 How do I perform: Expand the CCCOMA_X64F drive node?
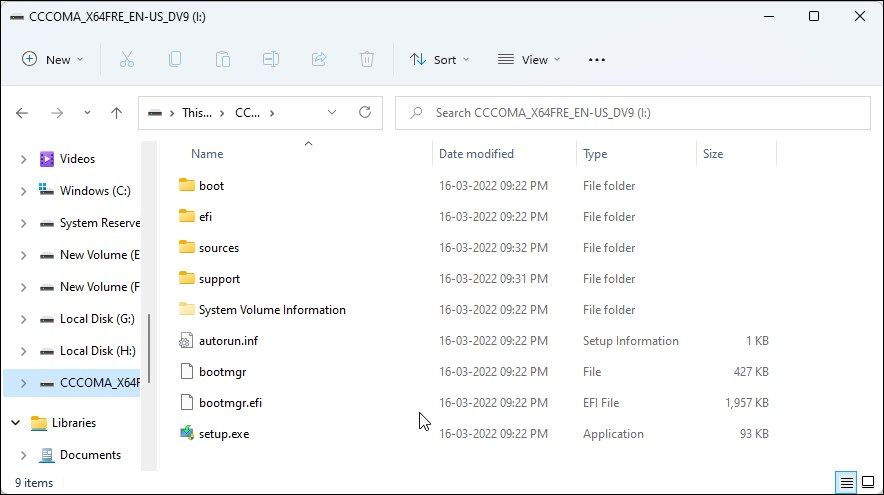tap(23, 383)
